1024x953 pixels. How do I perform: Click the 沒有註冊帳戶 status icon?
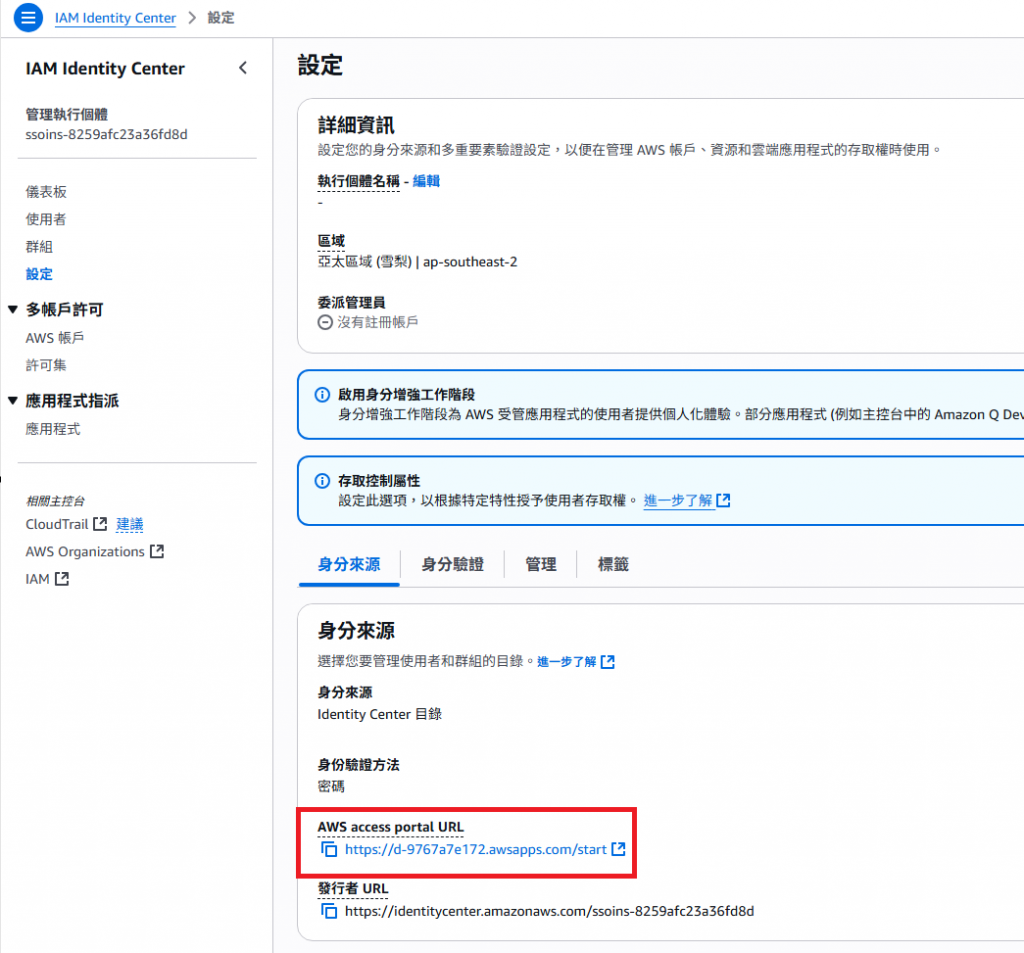(325, 322)
